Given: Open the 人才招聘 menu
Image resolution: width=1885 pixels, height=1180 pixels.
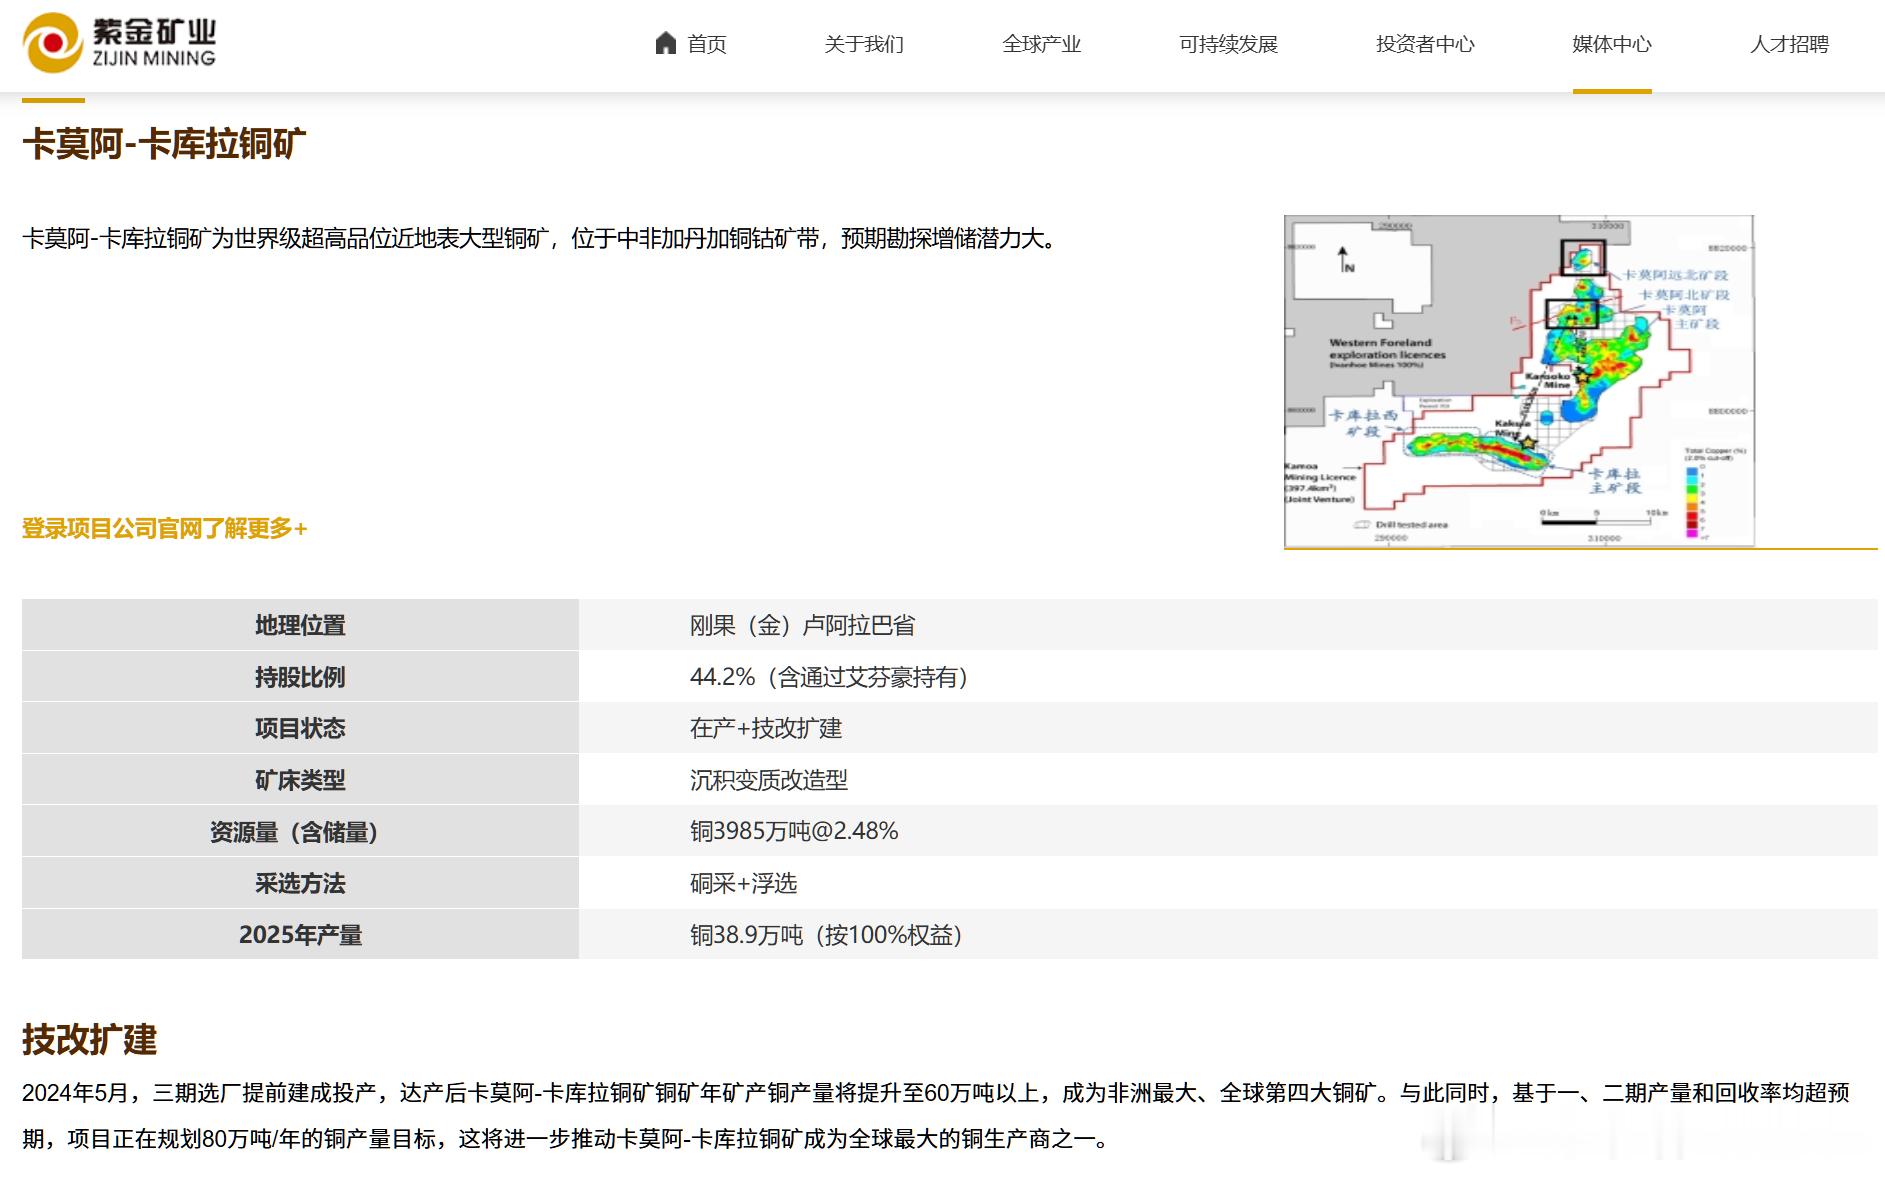Looking at the screenshot, I should 1789,44.
